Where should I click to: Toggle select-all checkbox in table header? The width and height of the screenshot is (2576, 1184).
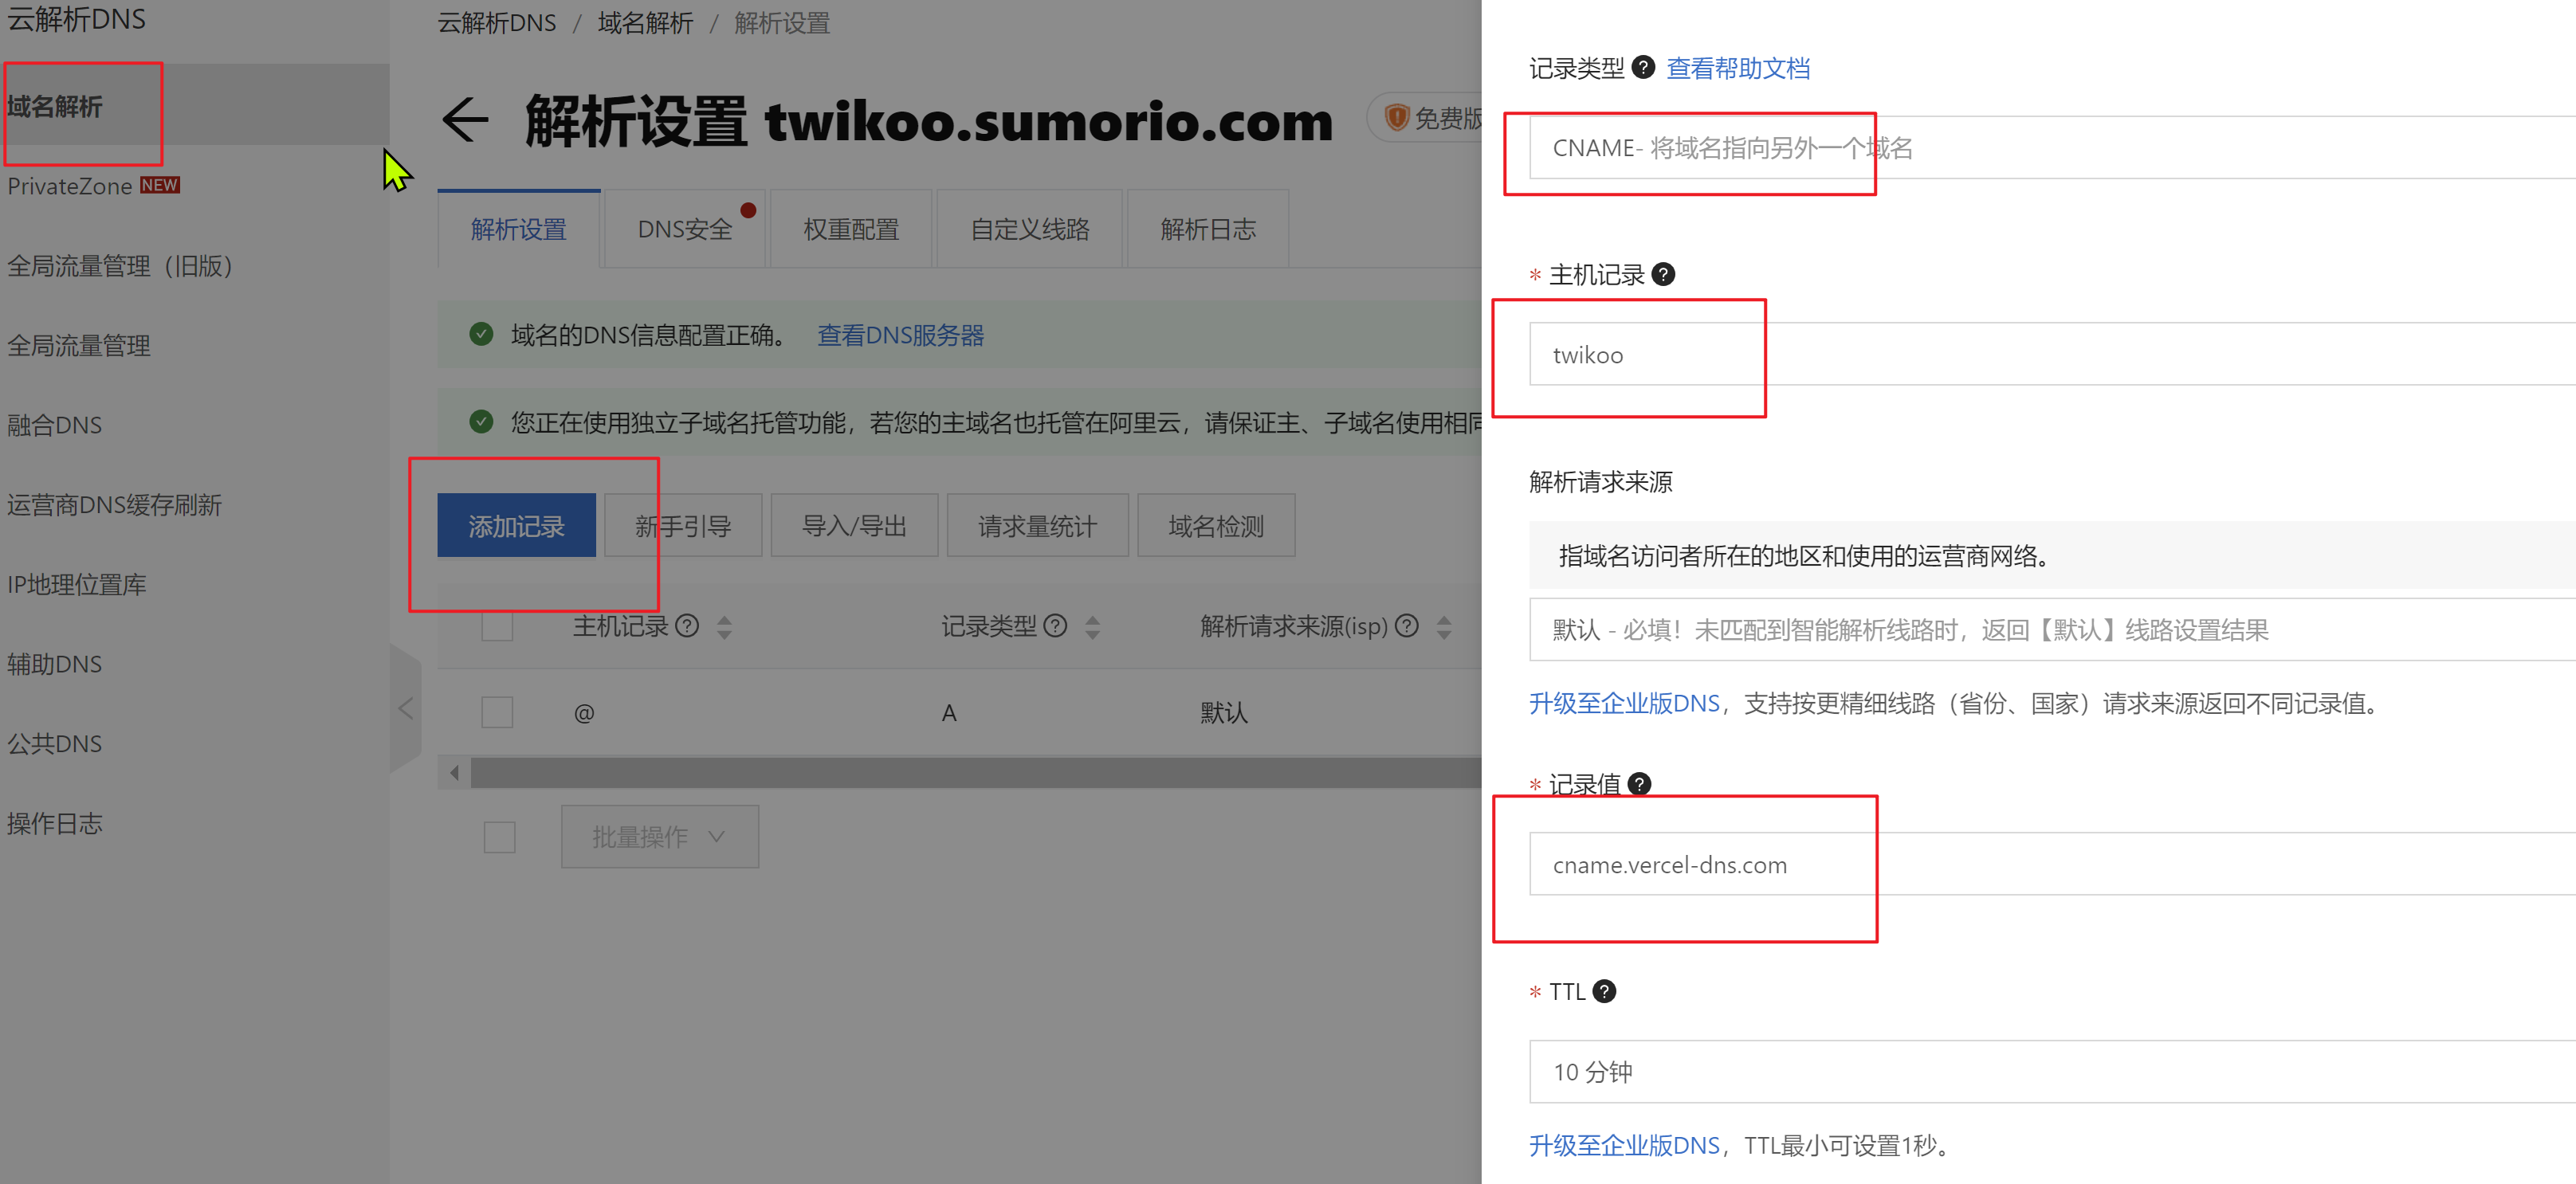[497, 626]
